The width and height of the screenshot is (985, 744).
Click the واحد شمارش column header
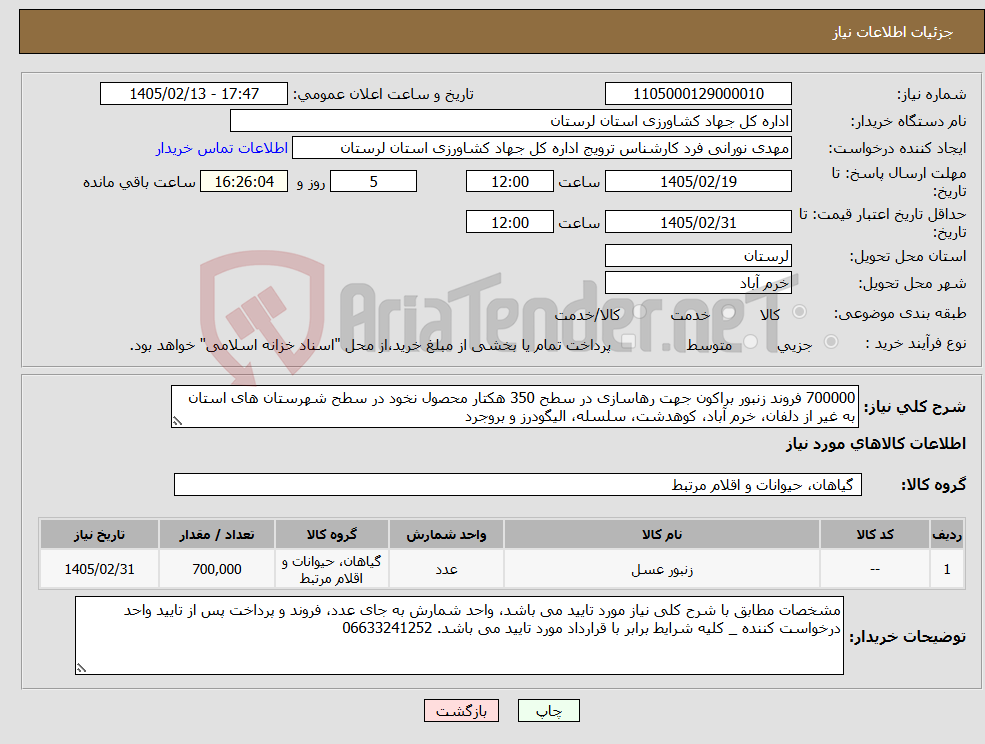click(x=446, y=534)
